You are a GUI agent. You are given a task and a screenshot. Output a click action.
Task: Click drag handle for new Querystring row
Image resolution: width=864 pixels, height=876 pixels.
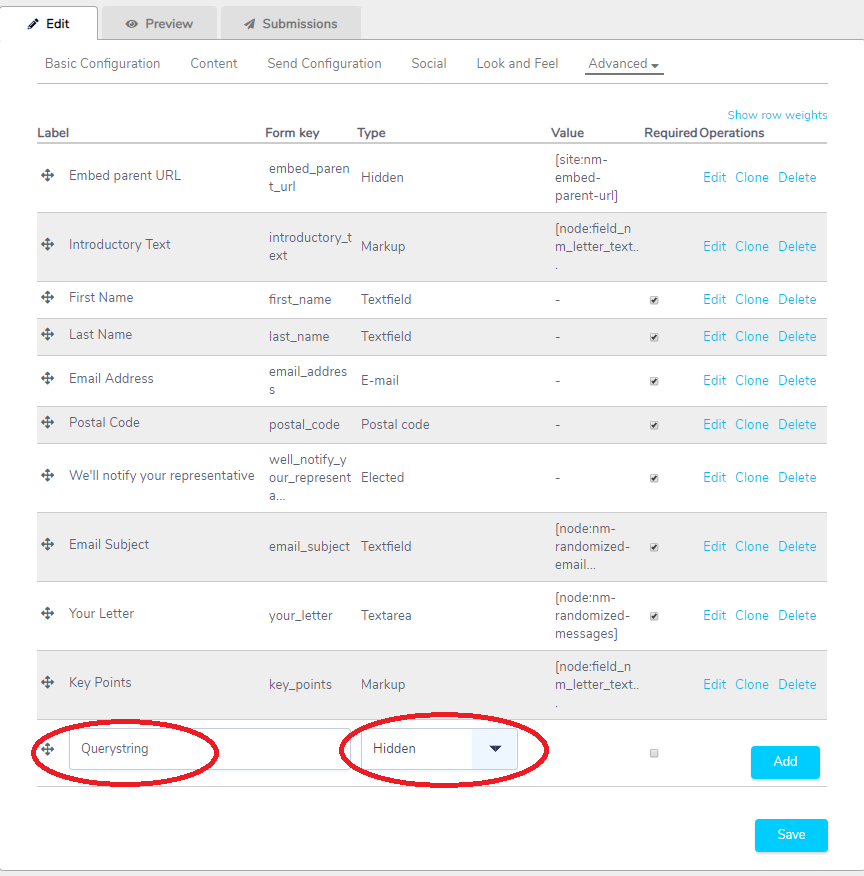point(47,749)
